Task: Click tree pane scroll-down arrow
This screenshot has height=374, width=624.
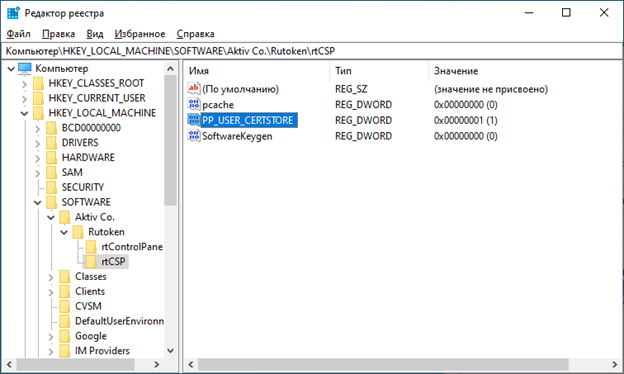Action: 170,351
